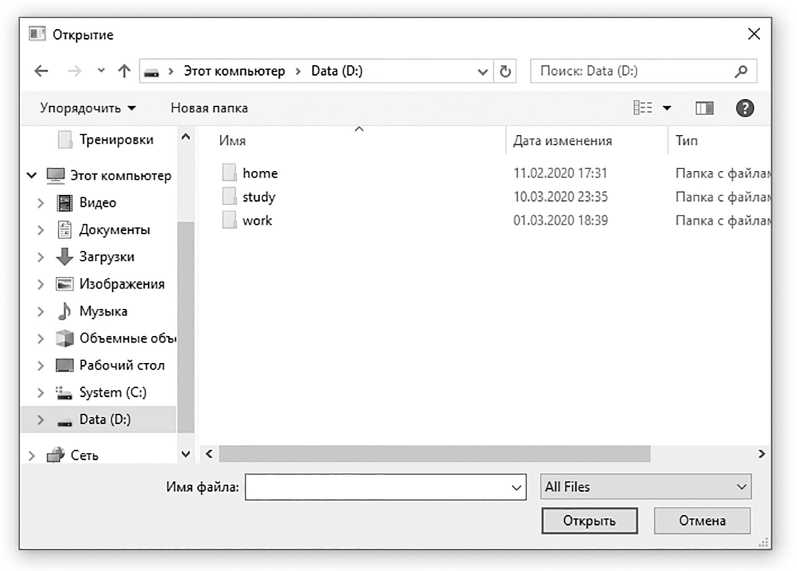This screenshot has width=797, height=571.
Task: Click the work folder icon
Action: tap(229, 220)
